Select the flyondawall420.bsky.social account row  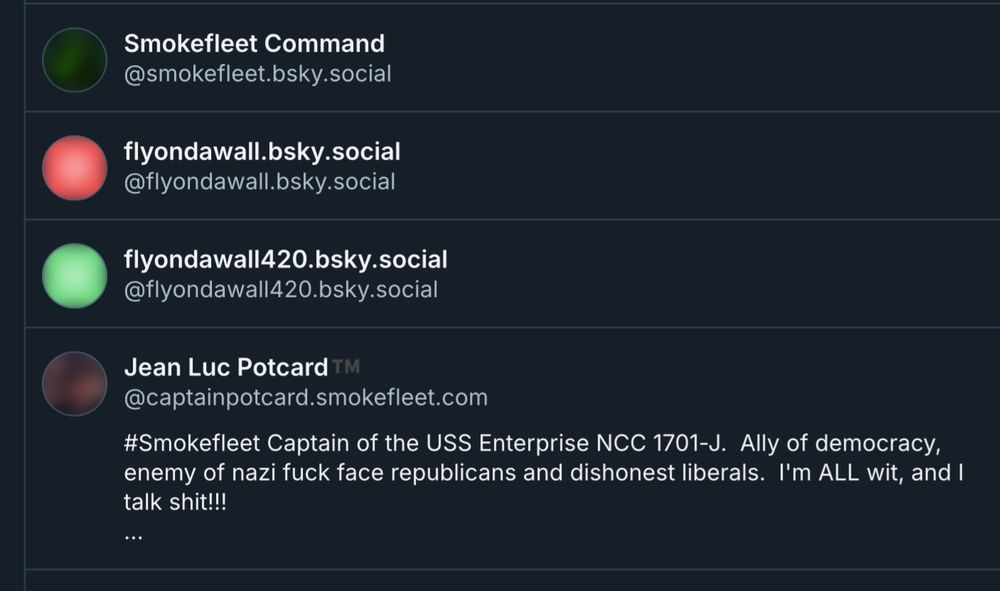coord(500,273)
